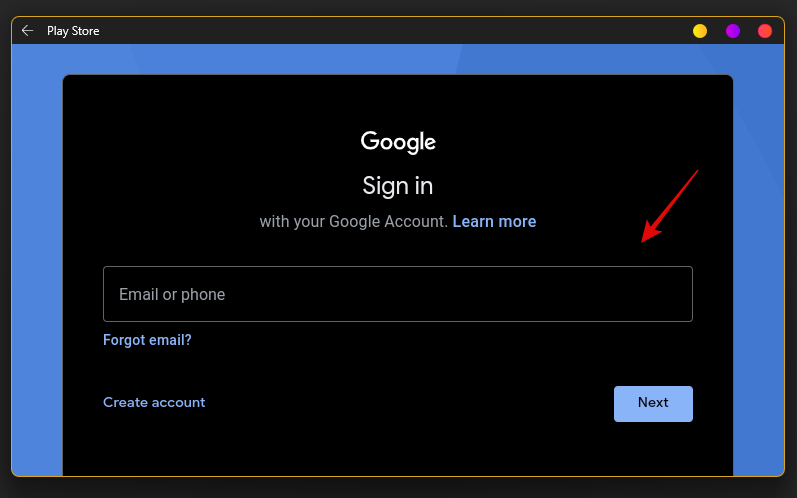Recover address via the Forgot email? link
The height and width of the screenshot is (498, 797).
click(x=147, y=340)
